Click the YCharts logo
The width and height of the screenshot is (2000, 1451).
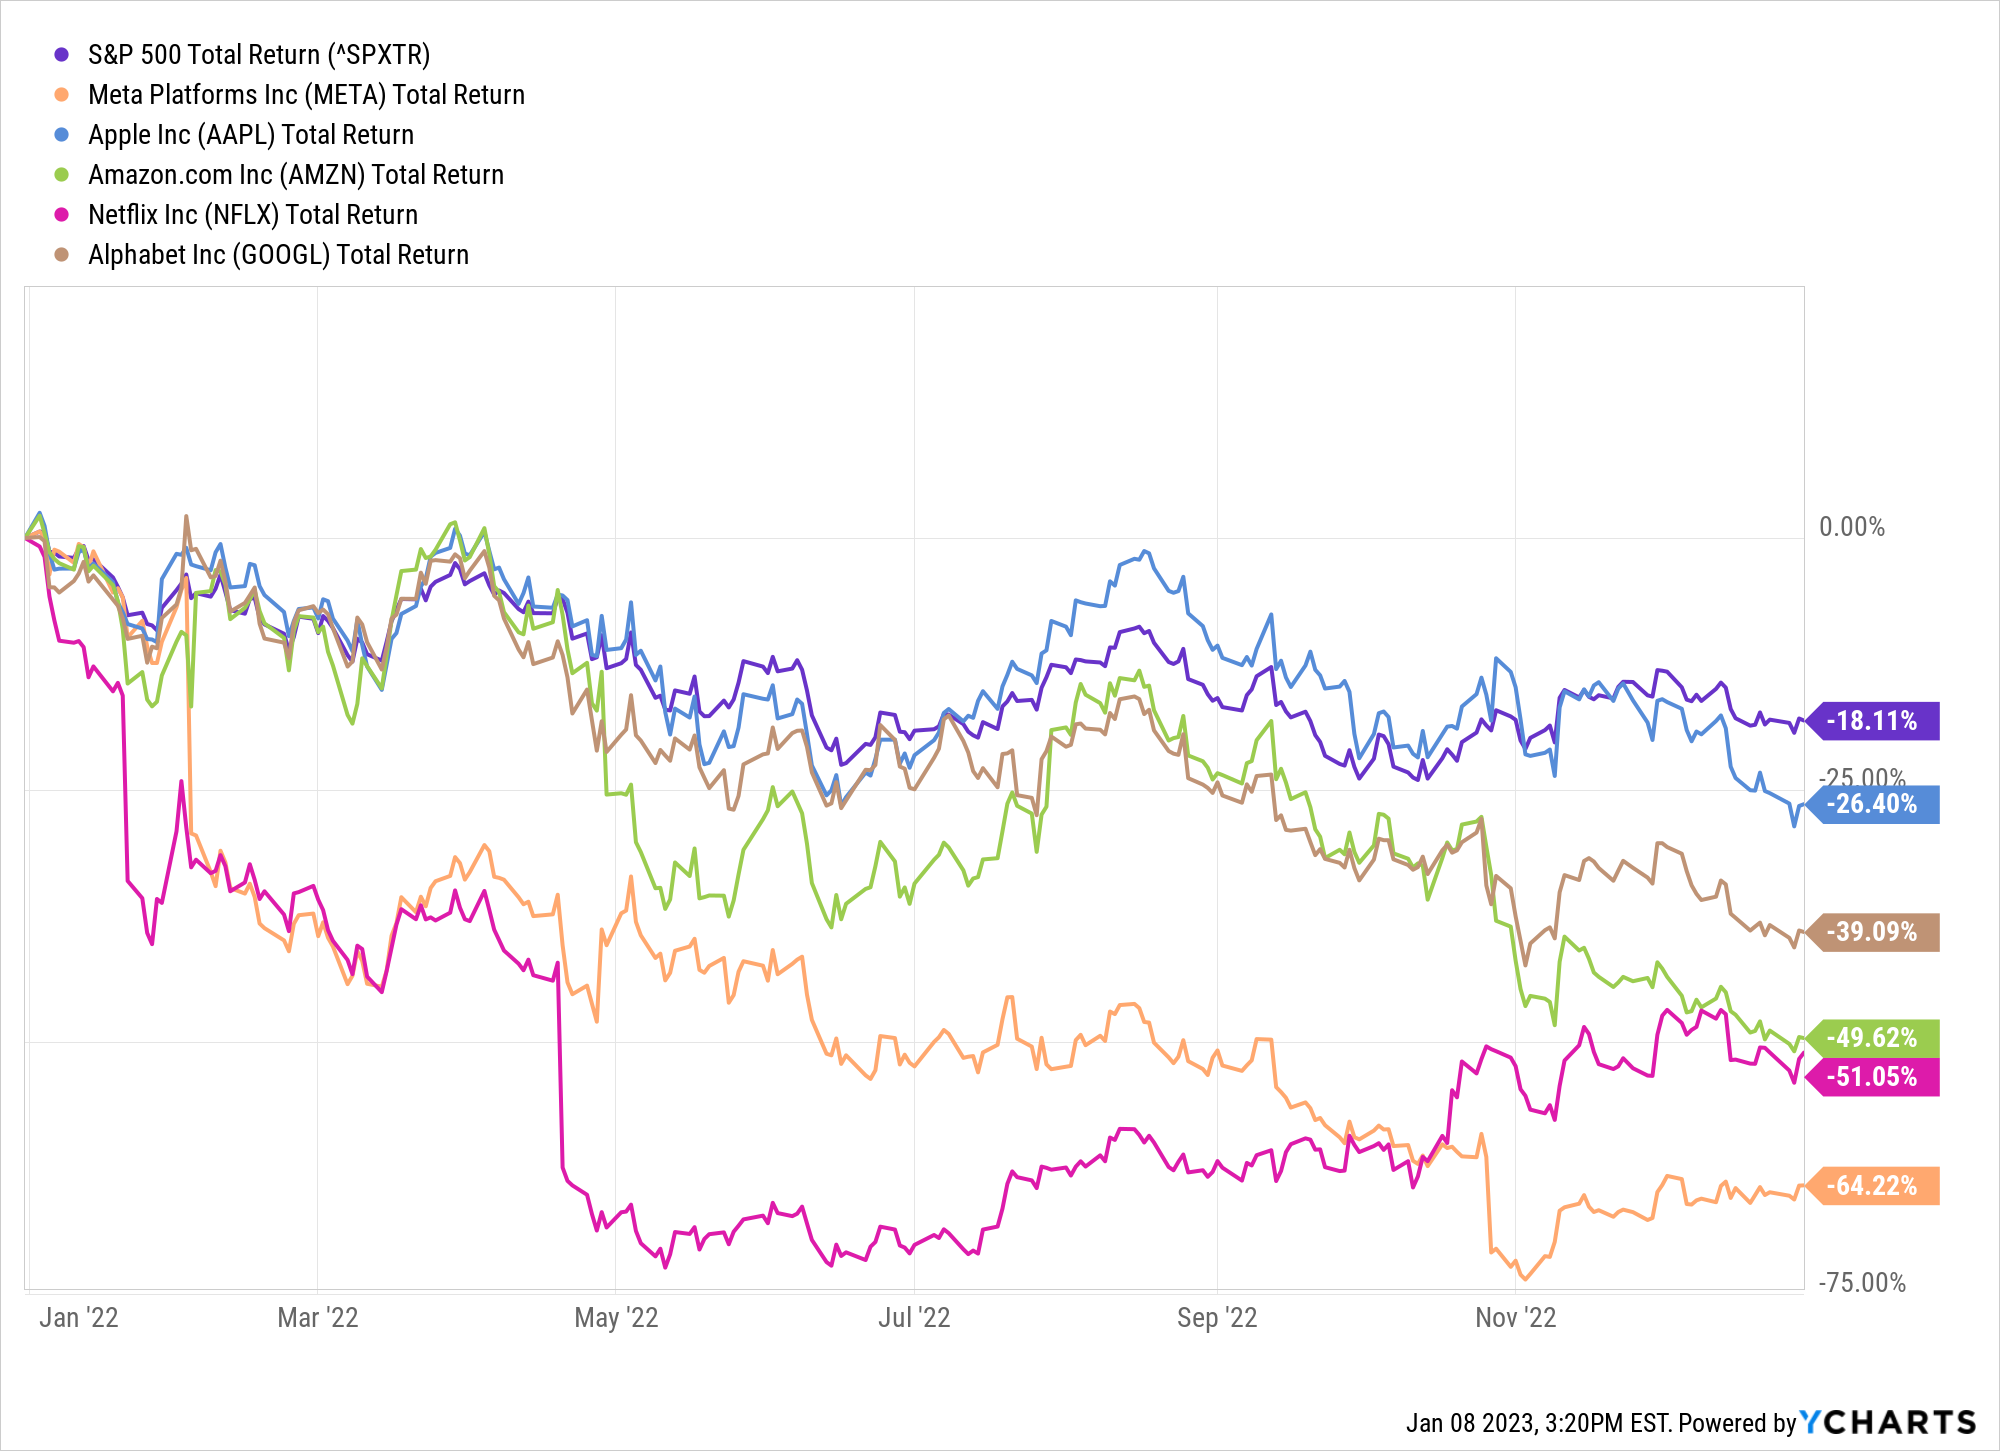[x=1888, y=1422]
